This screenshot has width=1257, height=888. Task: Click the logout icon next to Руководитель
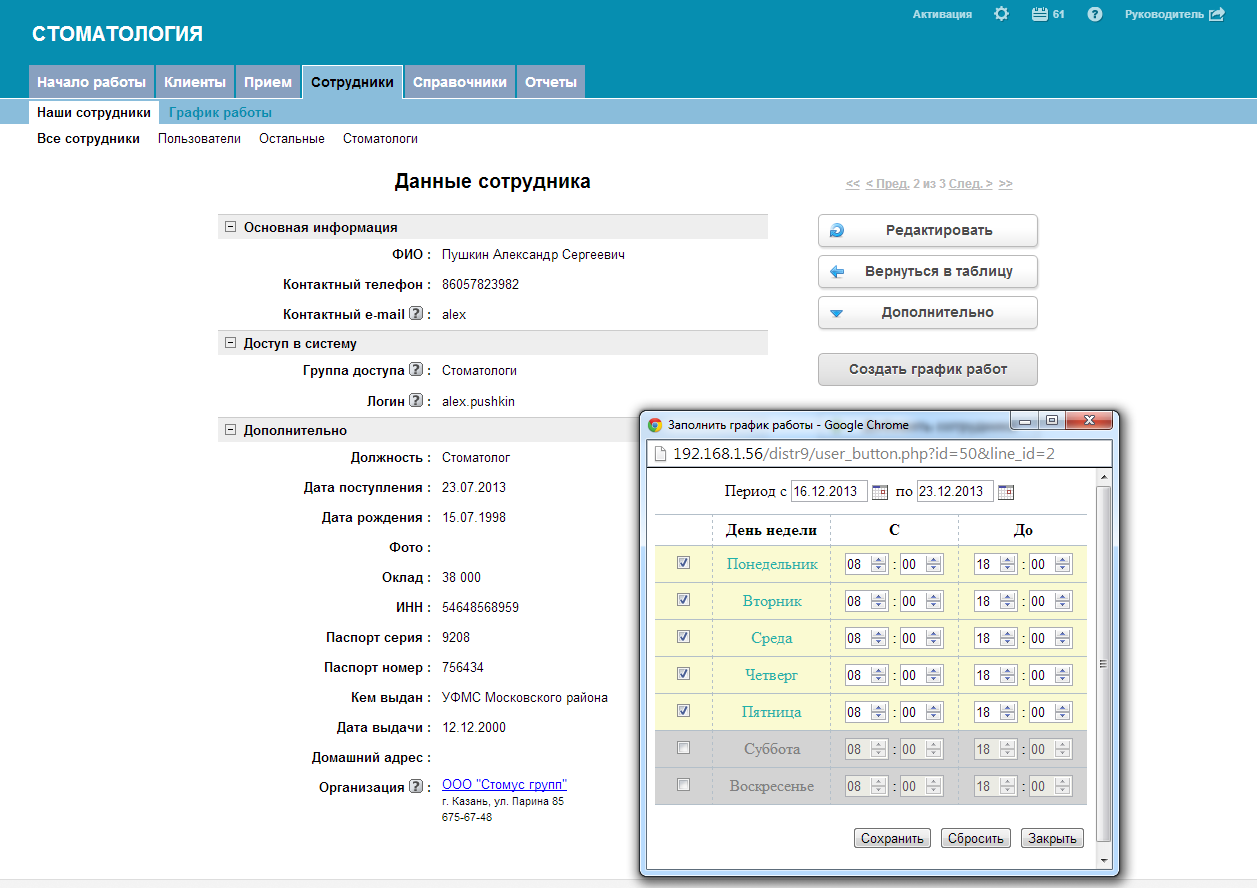(1217, 15)
